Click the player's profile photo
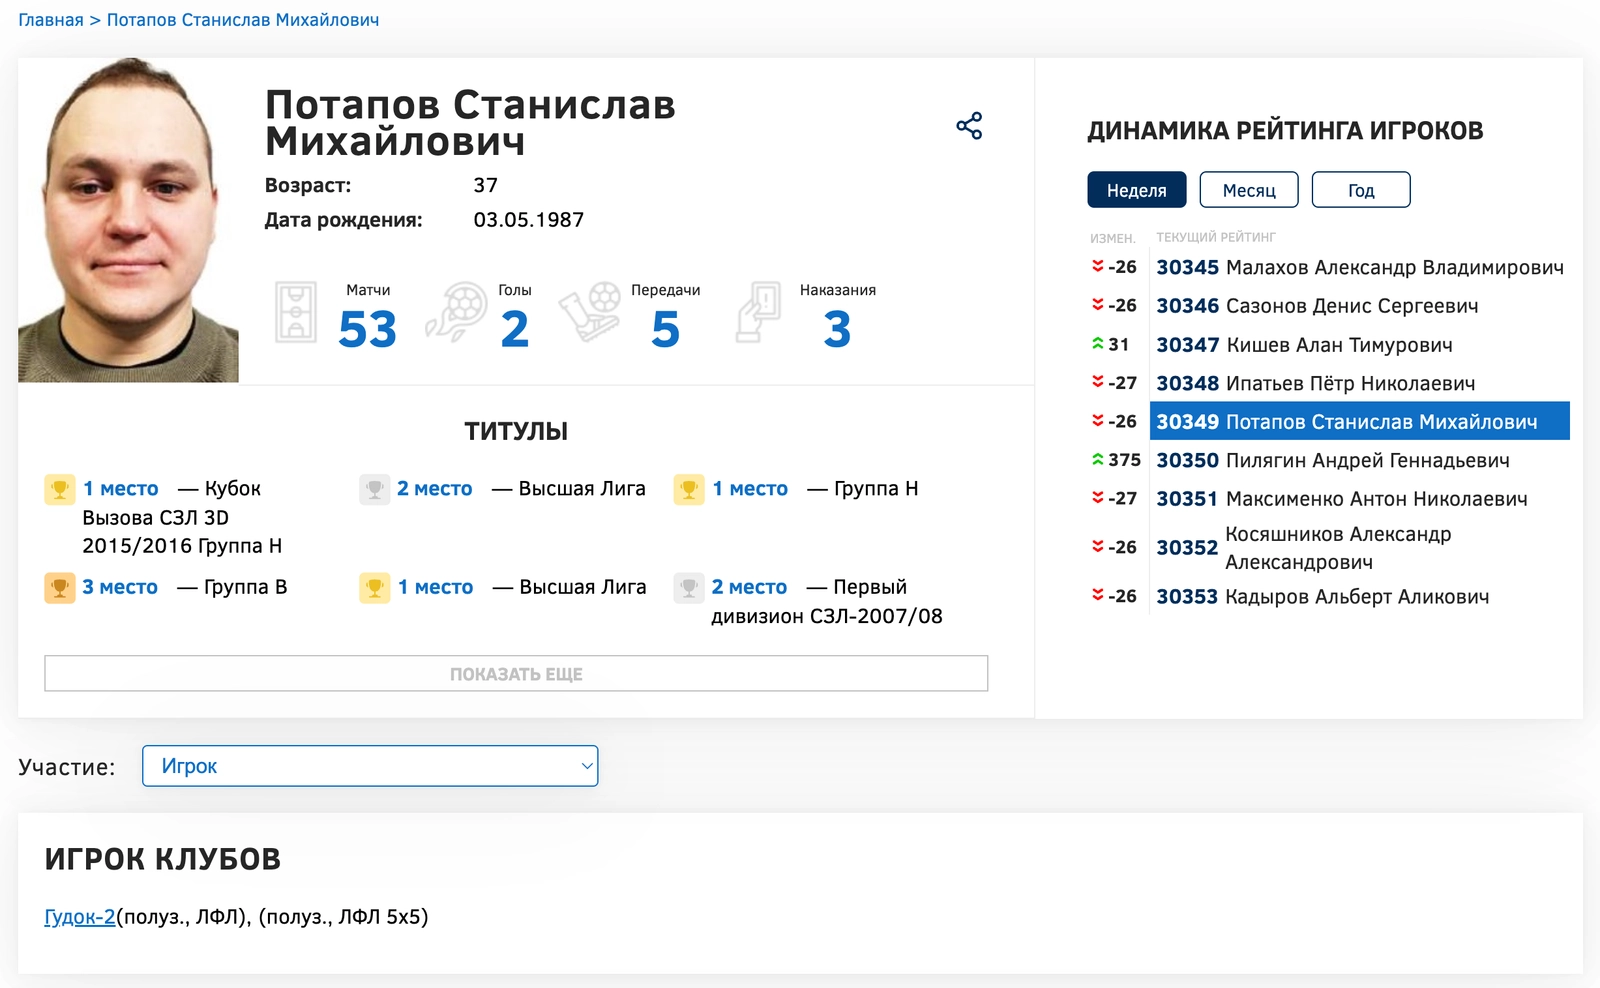The height and width of the screenshot is (988, 1600). [x=128, y=220]
